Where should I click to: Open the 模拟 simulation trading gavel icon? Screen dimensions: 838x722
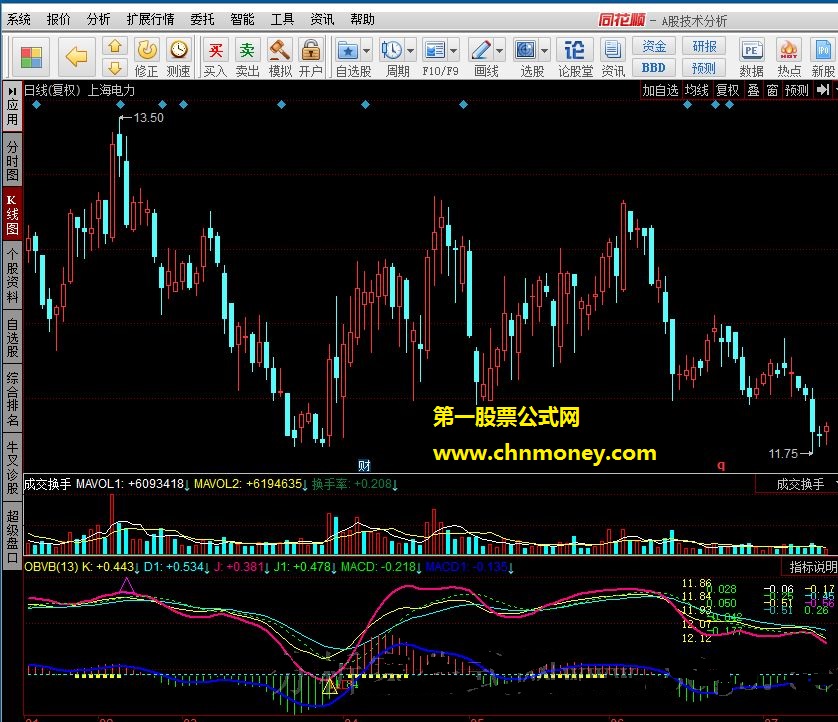[x=280, y=58]
